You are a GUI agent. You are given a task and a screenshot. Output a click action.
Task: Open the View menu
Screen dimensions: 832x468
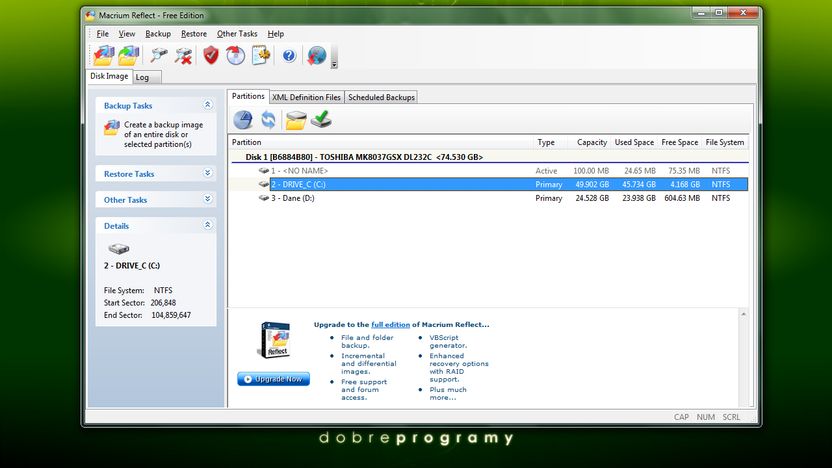tap(127, 33)
